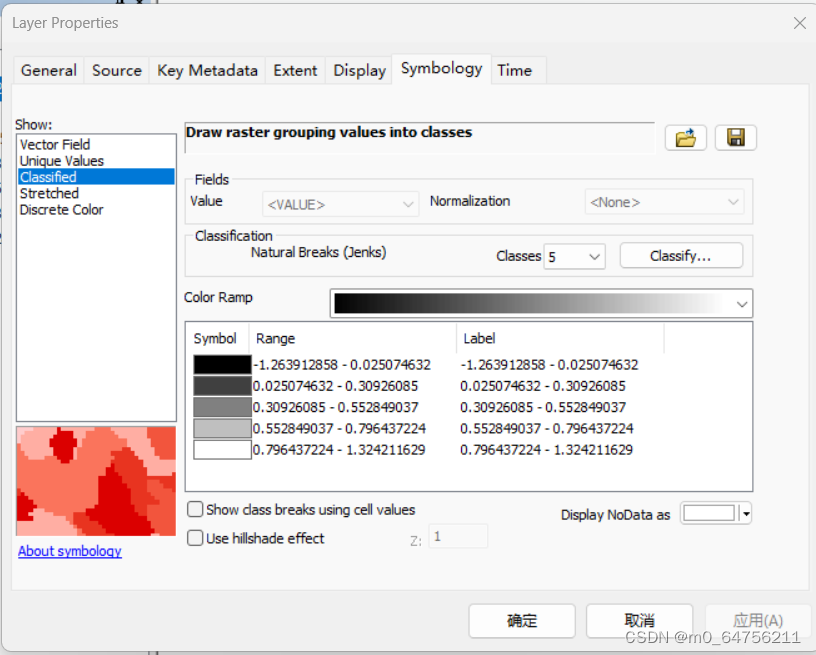Click the About symbology link

click(69, 551)
